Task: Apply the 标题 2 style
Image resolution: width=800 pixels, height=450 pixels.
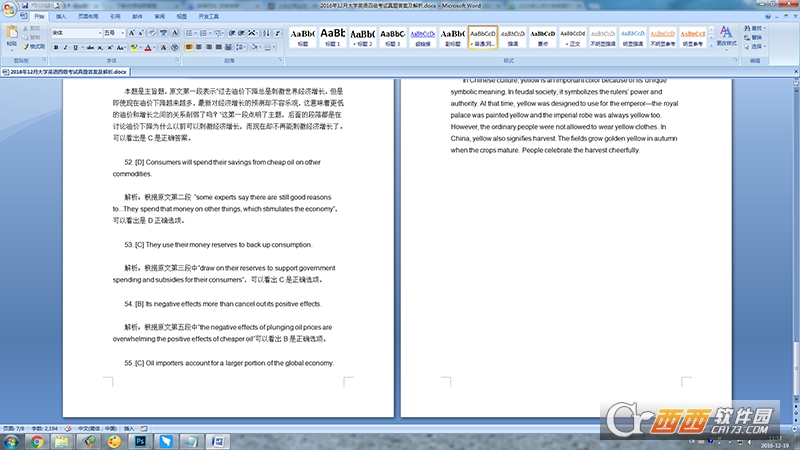Action: click(363, 37)
